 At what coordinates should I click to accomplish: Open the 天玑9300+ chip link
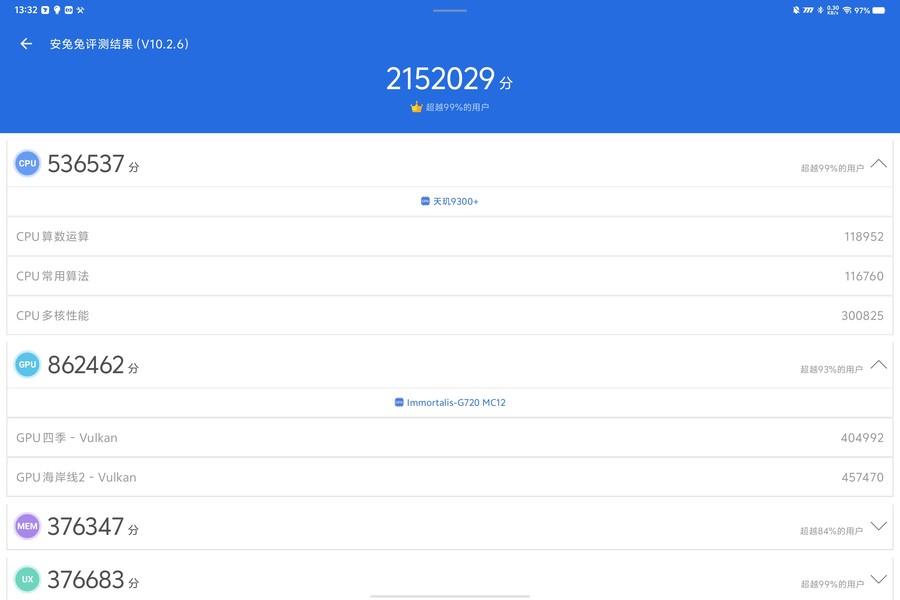coord(450,201)
